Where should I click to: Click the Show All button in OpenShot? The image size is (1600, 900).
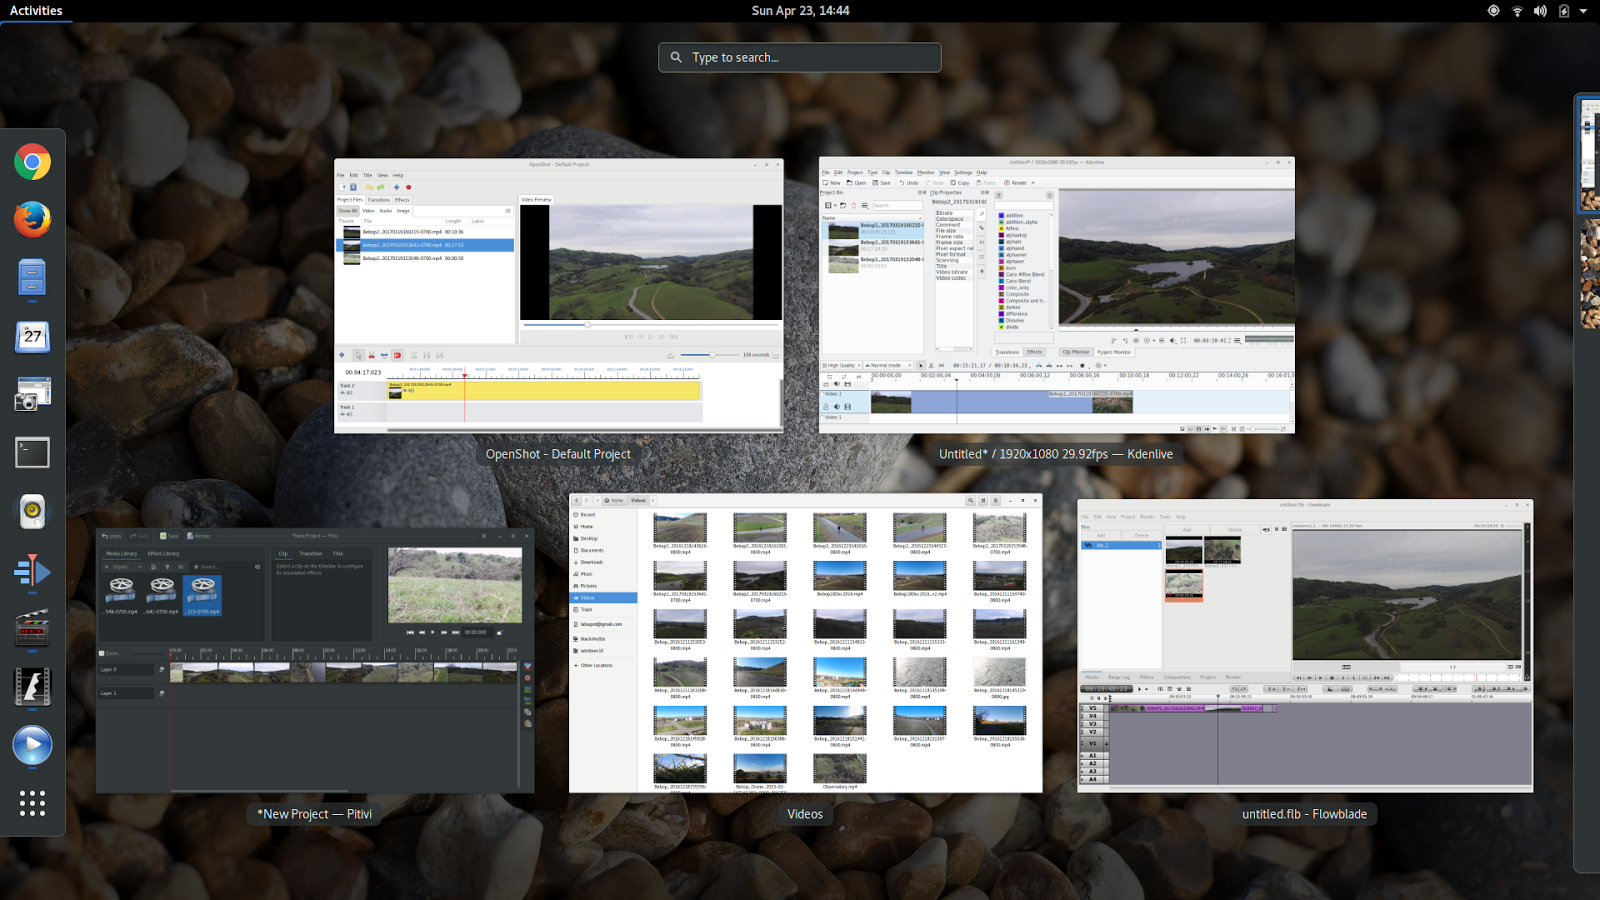point(348,210)
